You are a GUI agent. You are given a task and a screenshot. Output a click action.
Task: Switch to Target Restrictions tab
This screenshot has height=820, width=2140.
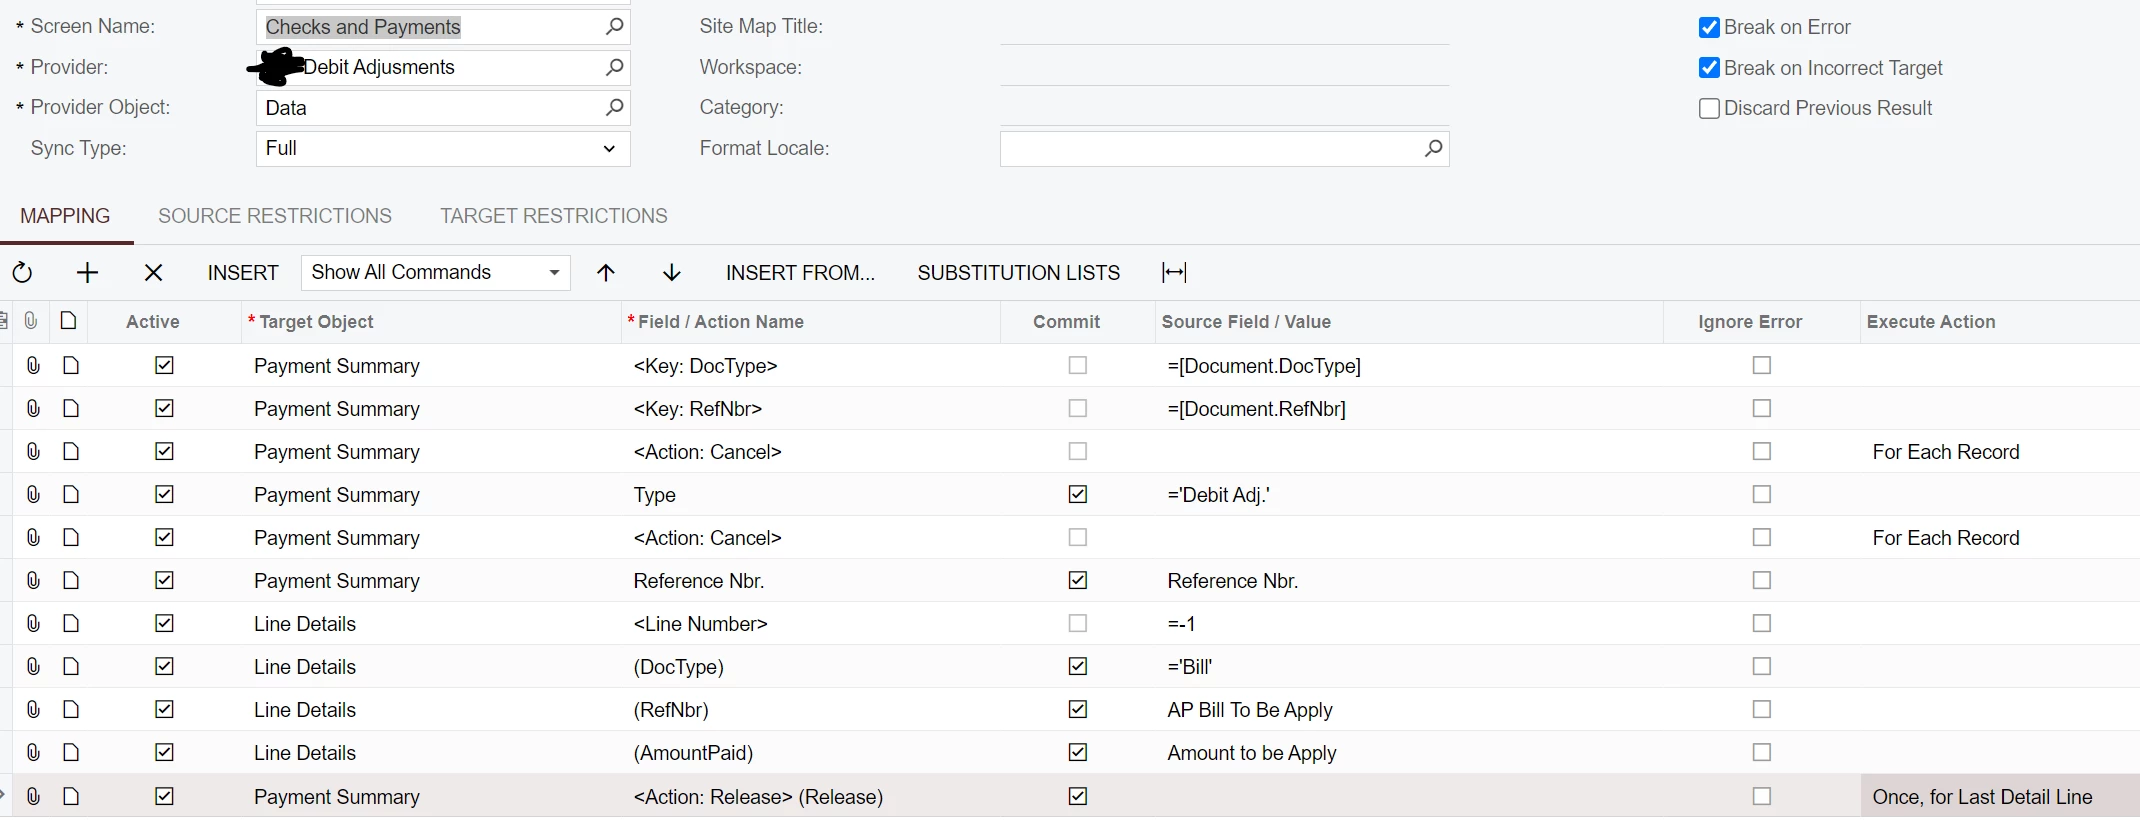[x=554, y=216]
